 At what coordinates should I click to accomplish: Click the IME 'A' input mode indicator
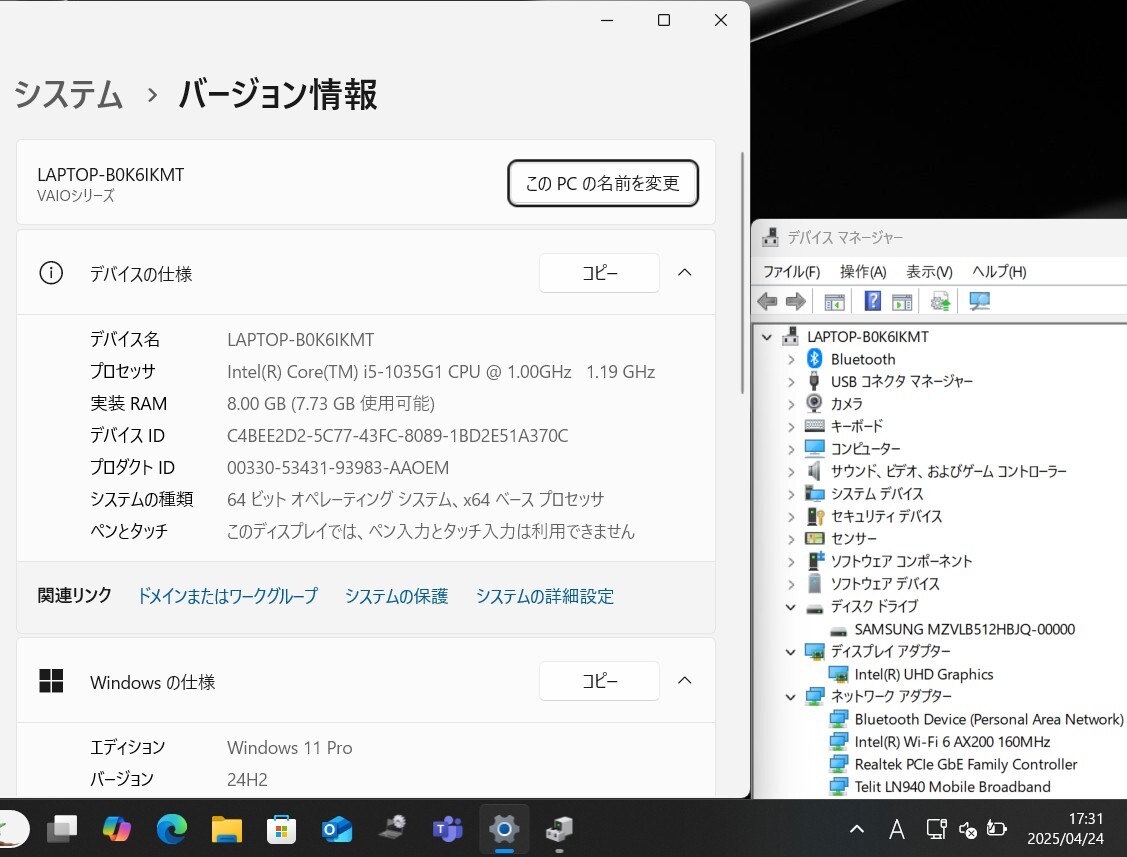point(896,830)
